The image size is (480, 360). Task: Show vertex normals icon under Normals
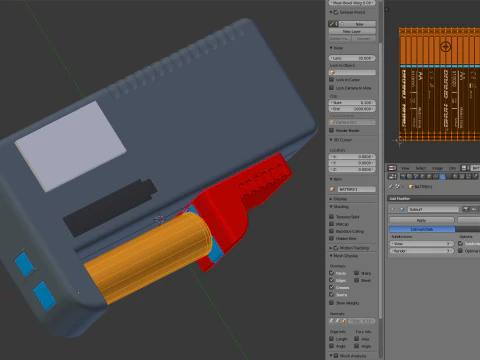[332, 321]
